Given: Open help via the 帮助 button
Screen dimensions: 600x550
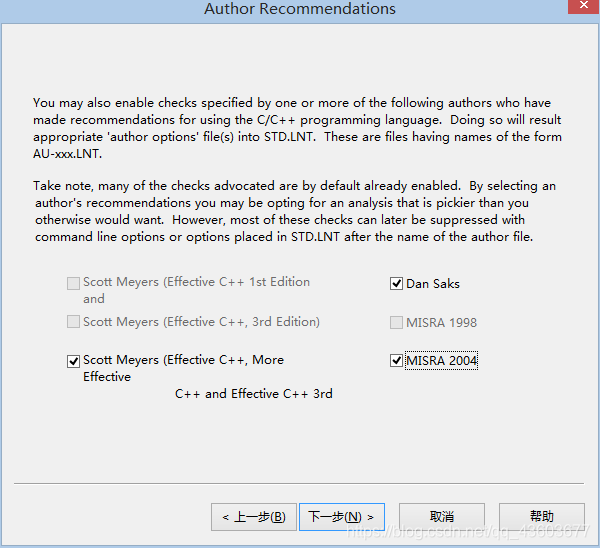Looking at the screenshot, I should coord(541,517).
